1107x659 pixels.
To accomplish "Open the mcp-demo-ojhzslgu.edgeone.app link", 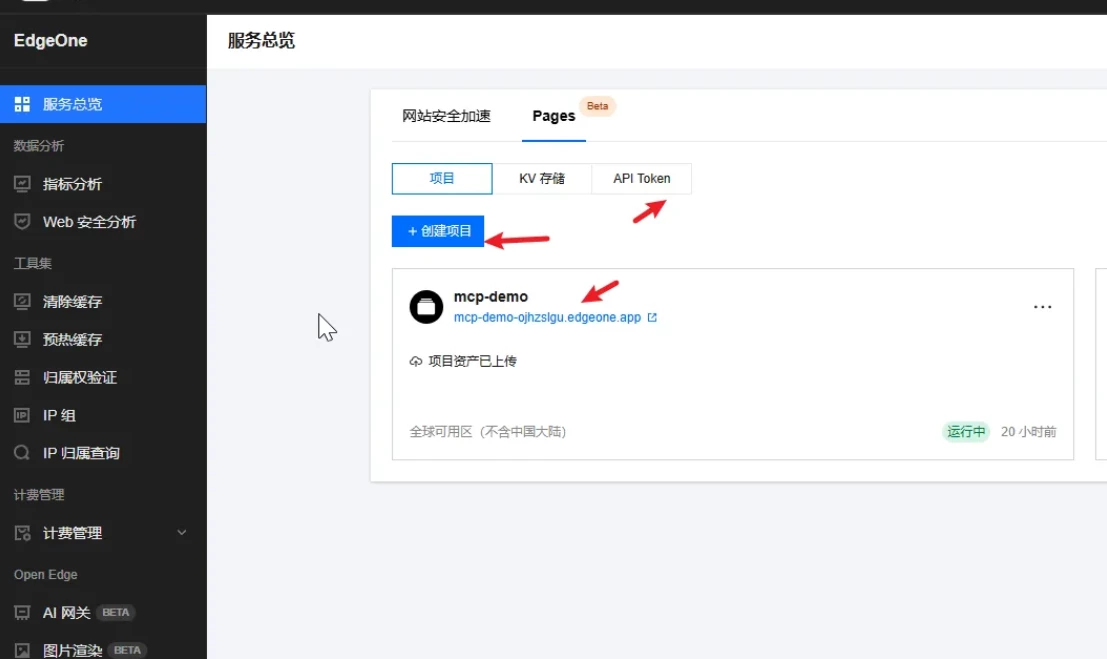I will tap(547, 318).
